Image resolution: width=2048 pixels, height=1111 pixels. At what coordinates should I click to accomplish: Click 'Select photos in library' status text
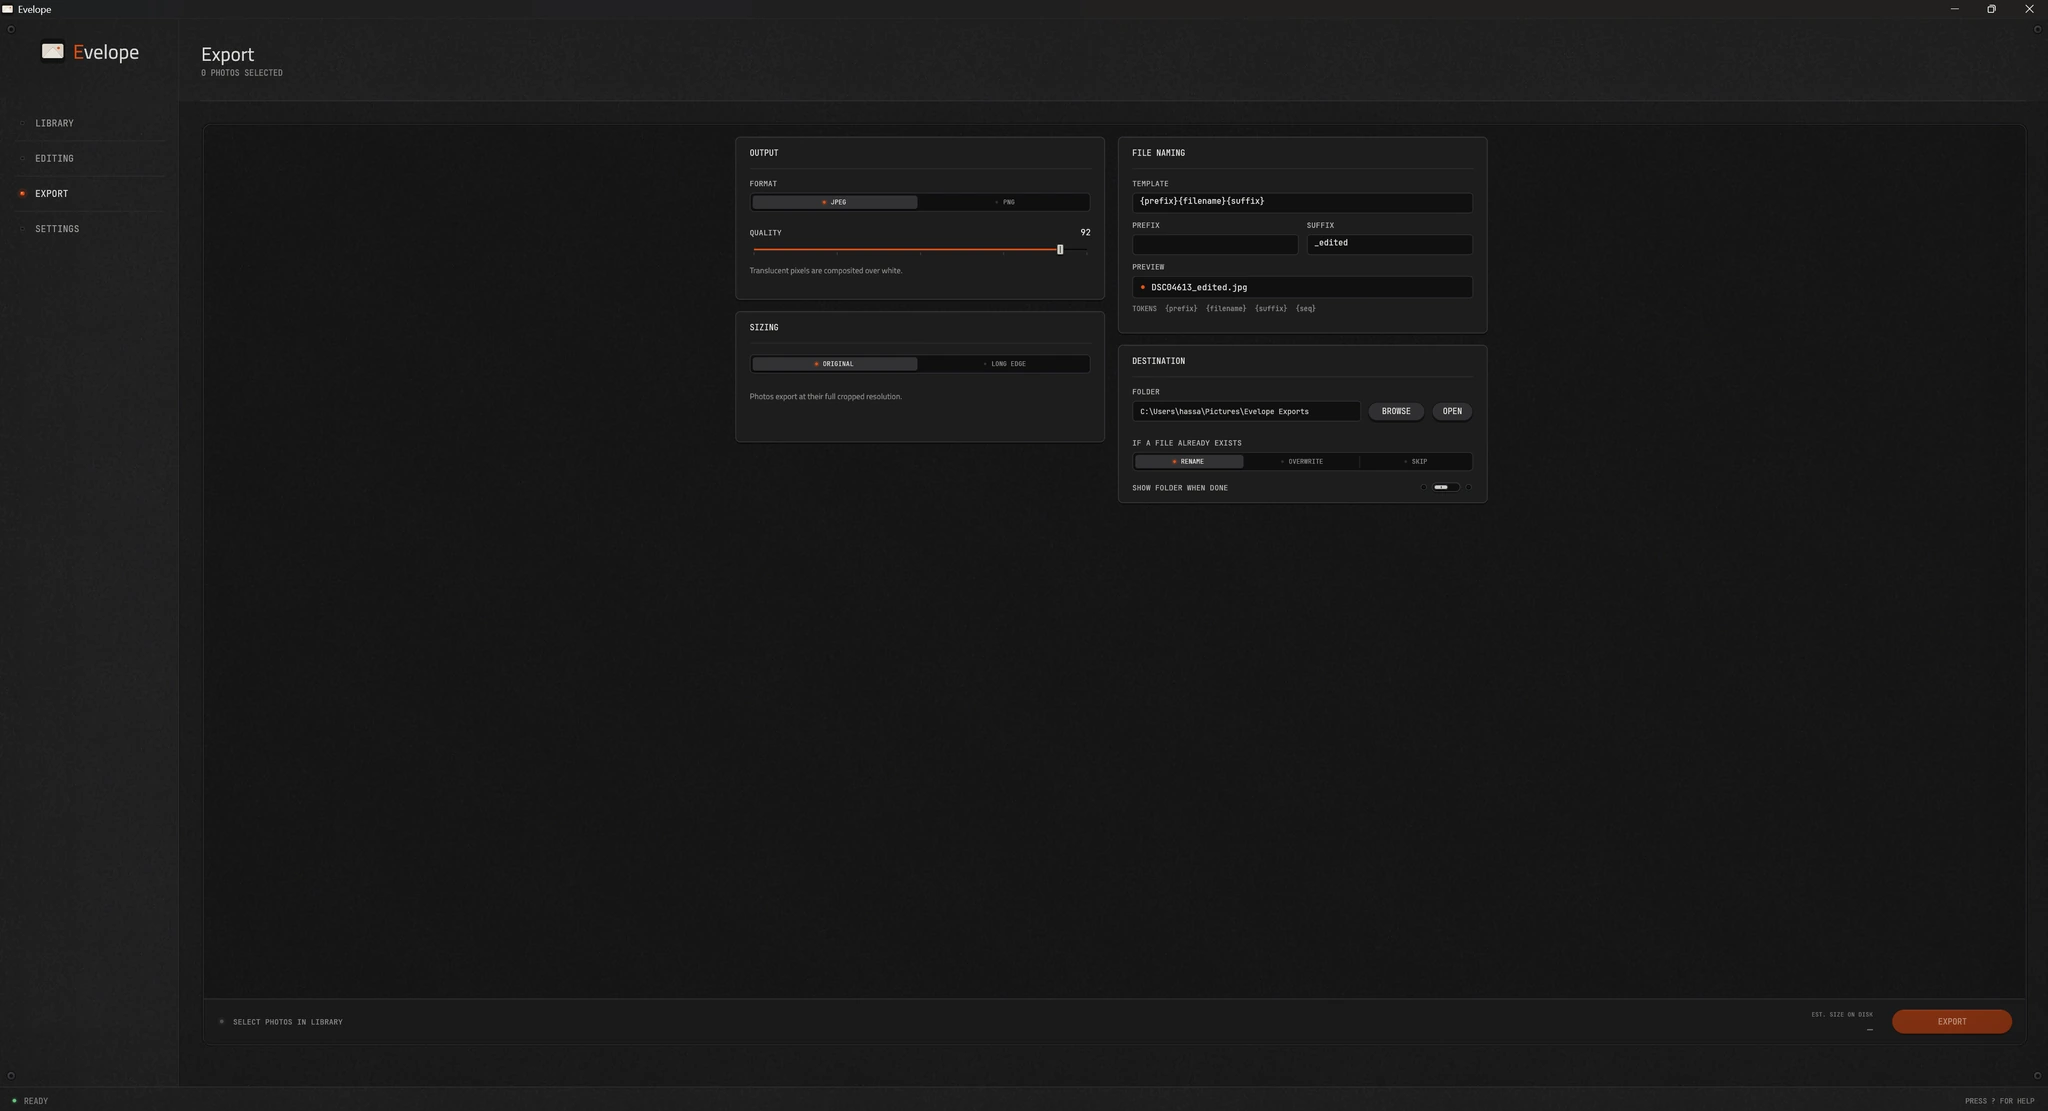288,1022
